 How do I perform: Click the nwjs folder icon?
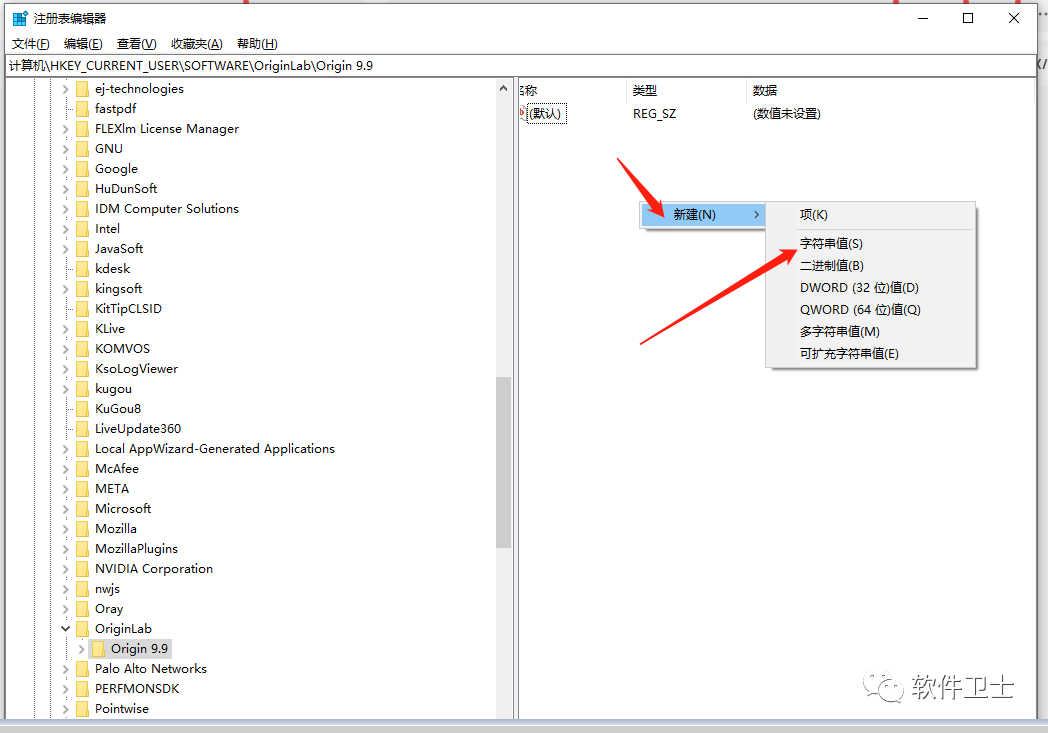(x=82, y=589)
